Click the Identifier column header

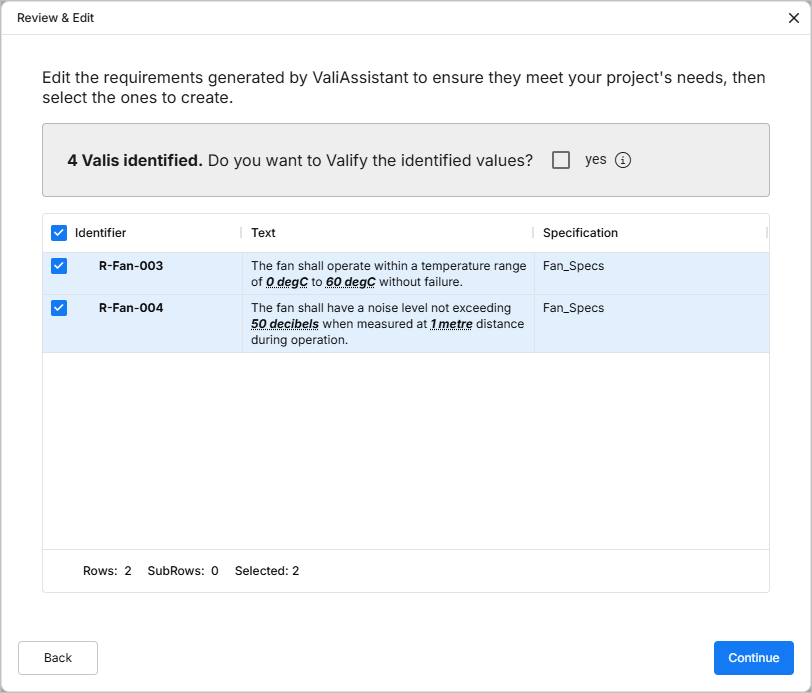click(x=101, y=233)
